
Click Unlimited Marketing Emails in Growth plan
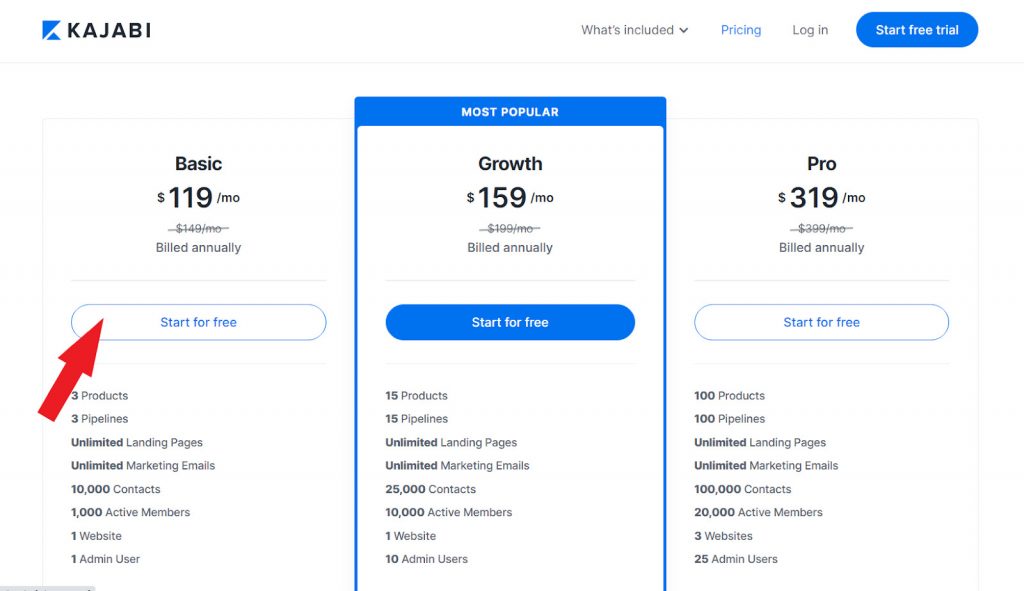click(x=457, y=466)
